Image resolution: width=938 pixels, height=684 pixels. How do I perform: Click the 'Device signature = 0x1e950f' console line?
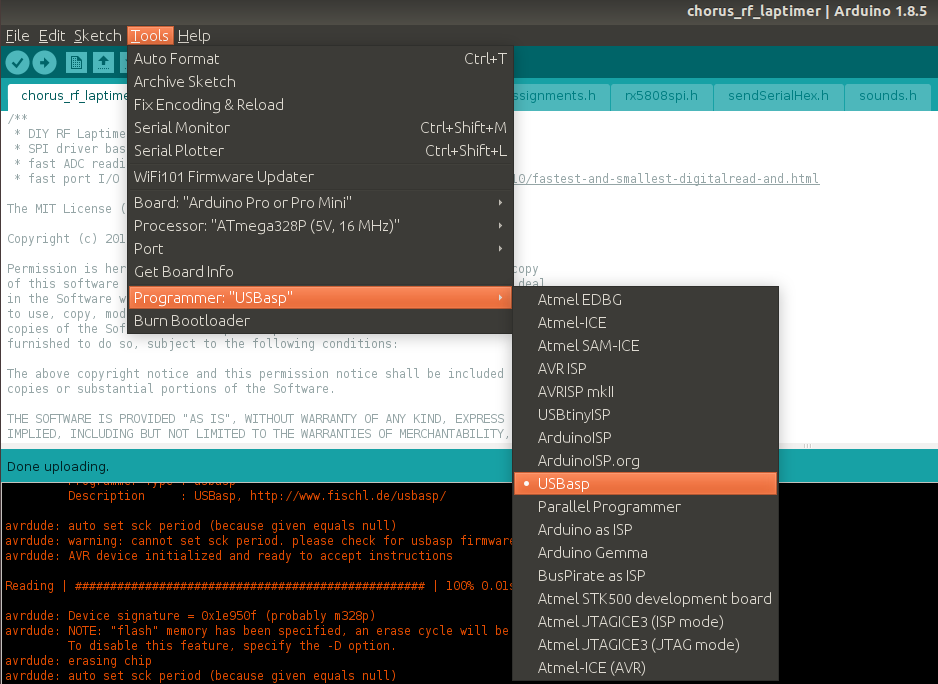coord(190,616)
